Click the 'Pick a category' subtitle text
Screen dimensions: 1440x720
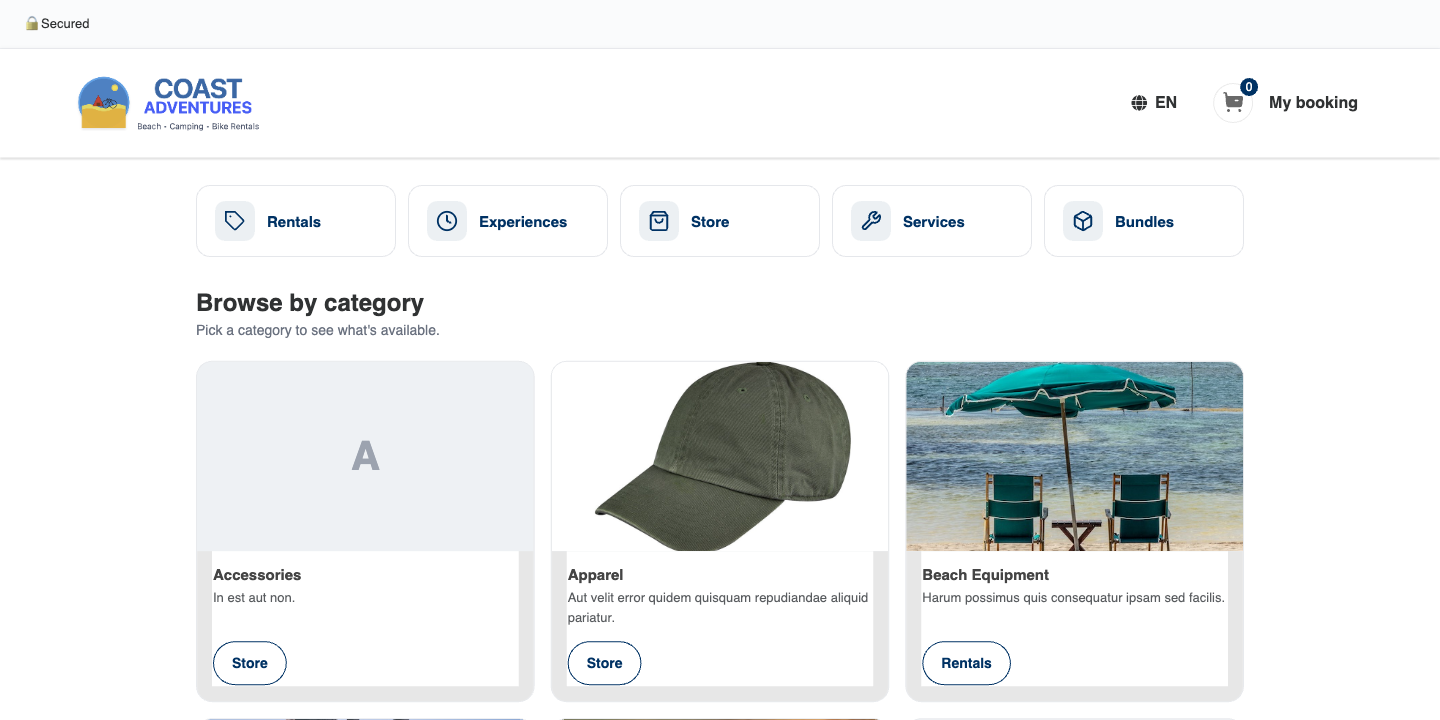318,330
